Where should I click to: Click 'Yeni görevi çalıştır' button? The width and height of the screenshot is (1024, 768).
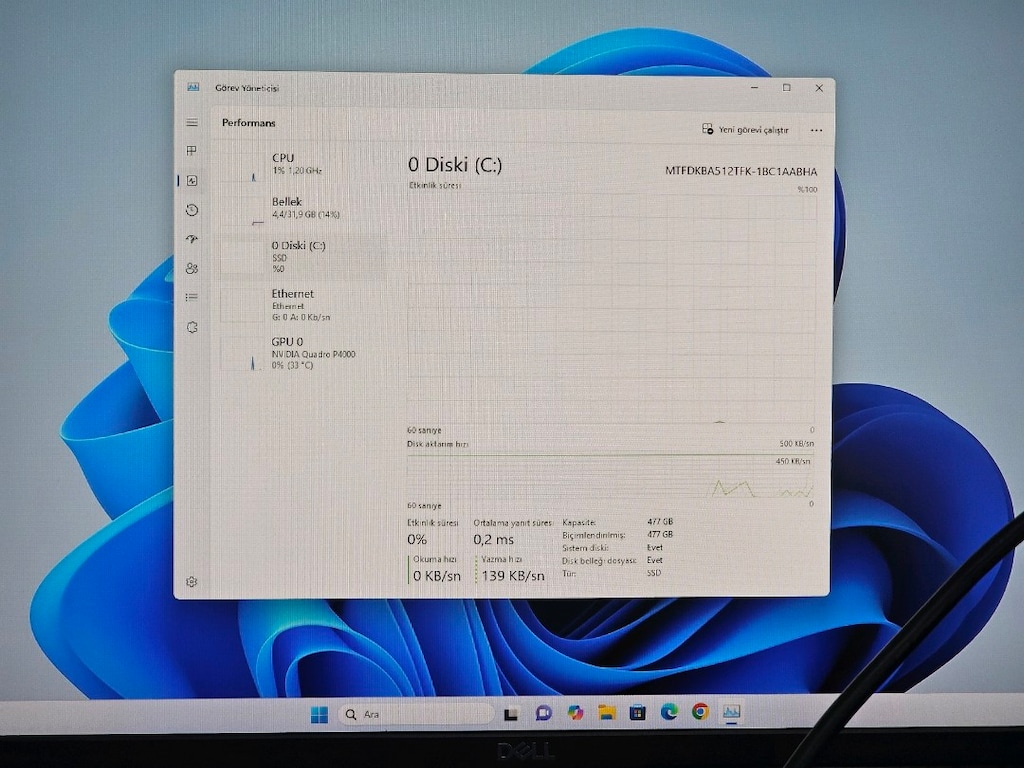point(746,129)
